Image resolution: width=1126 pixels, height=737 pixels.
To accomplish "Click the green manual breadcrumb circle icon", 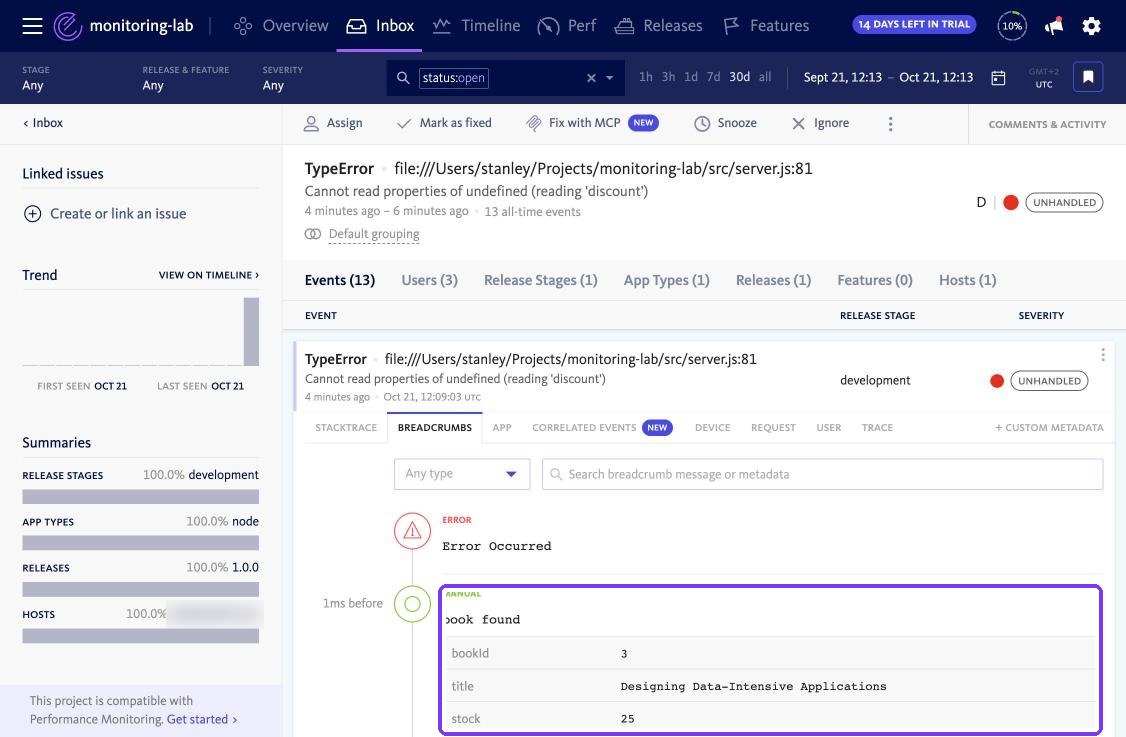I will (x=412, y=604).
